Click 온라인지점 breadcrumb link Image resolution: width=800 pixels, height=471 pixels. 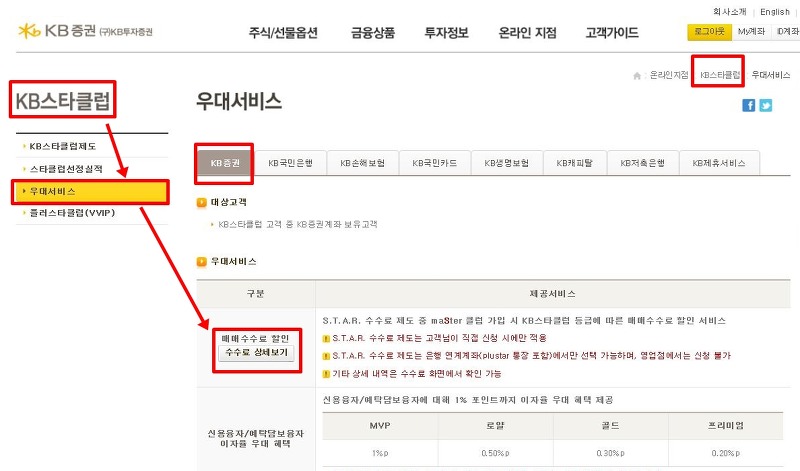[669, 75]
